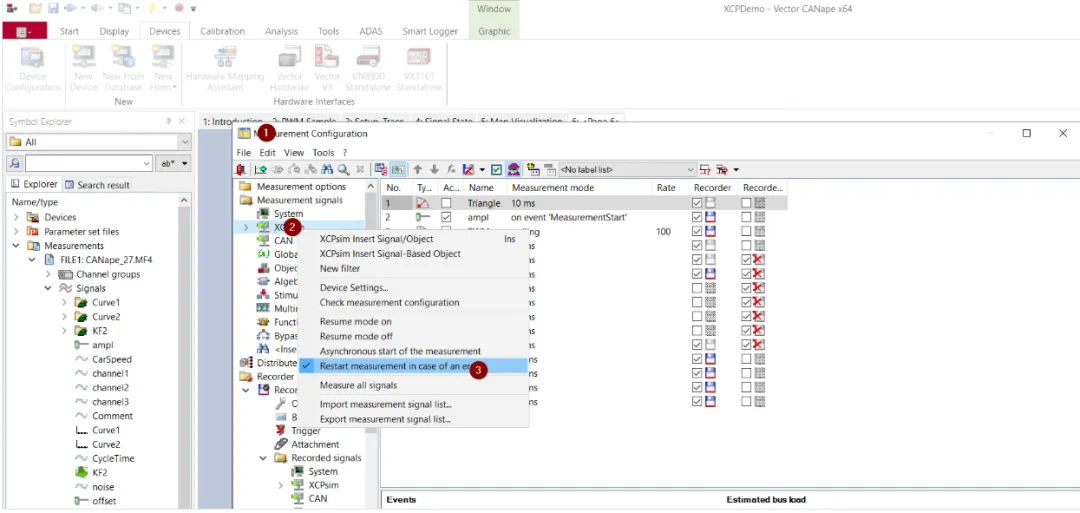The width and height of the screenshot is (1080, 513).
Task: Toggle Recorder checkbox in Triangle row
Action: tap(697, 203)
